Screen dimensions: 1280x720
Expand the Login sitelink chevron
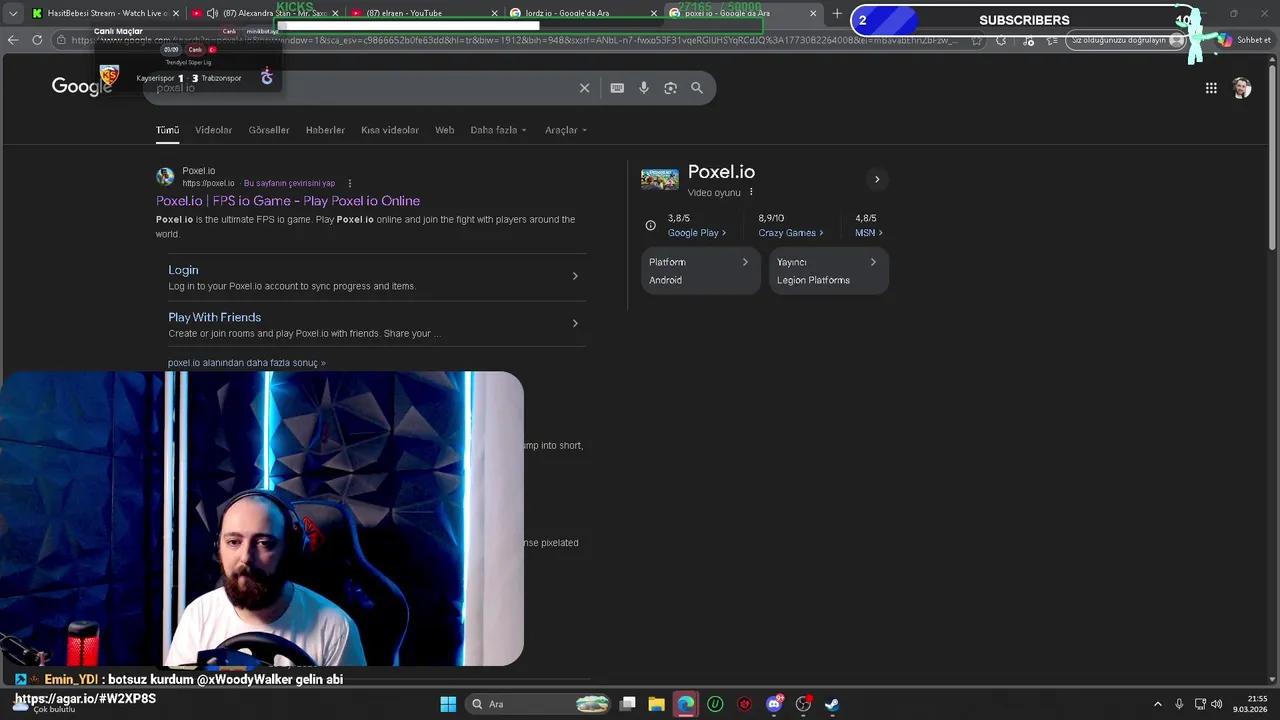[575, 276]
